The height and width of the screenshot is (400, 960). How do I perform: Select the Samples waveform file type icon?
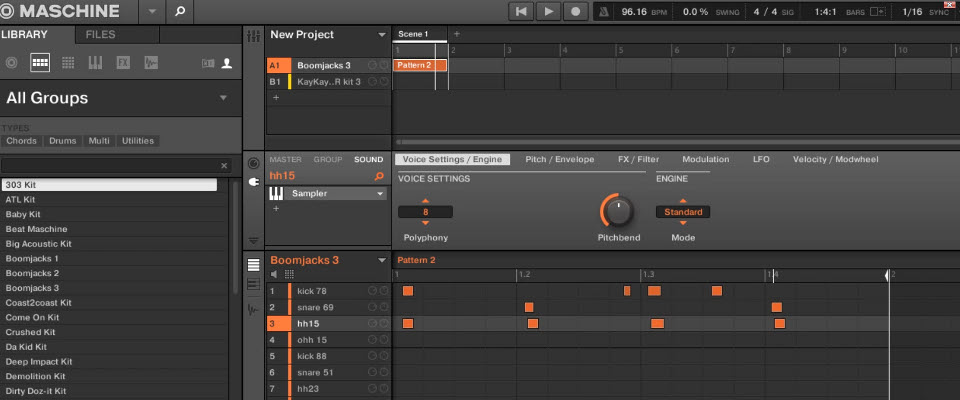(x=151, y=62)
